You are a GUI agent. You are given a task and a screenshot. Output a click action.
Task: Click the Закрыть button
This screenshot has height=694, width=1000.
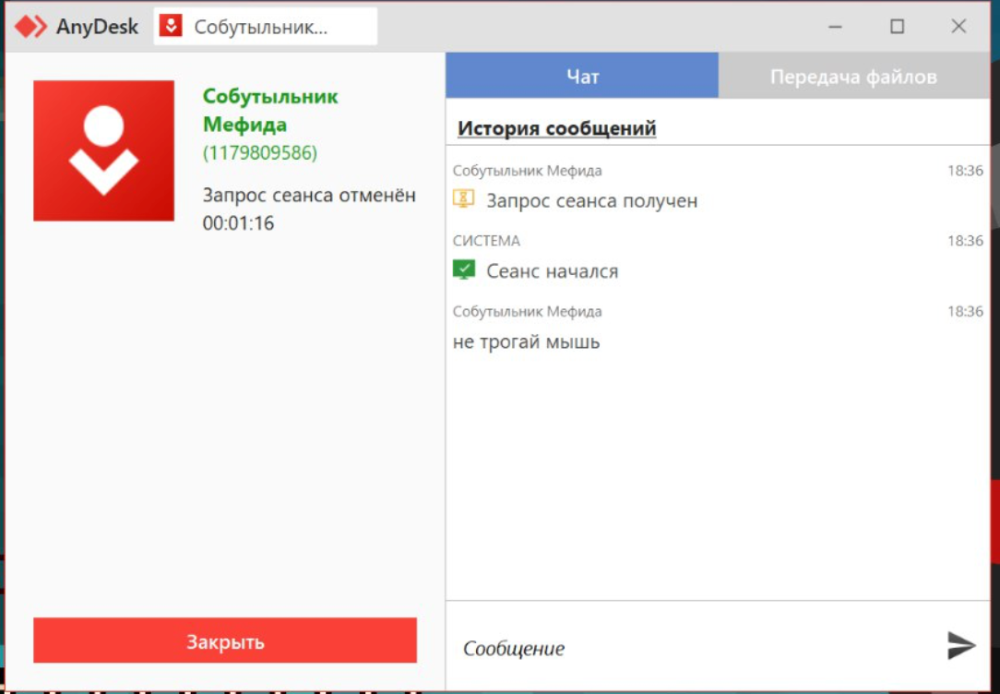coord(225,640)
